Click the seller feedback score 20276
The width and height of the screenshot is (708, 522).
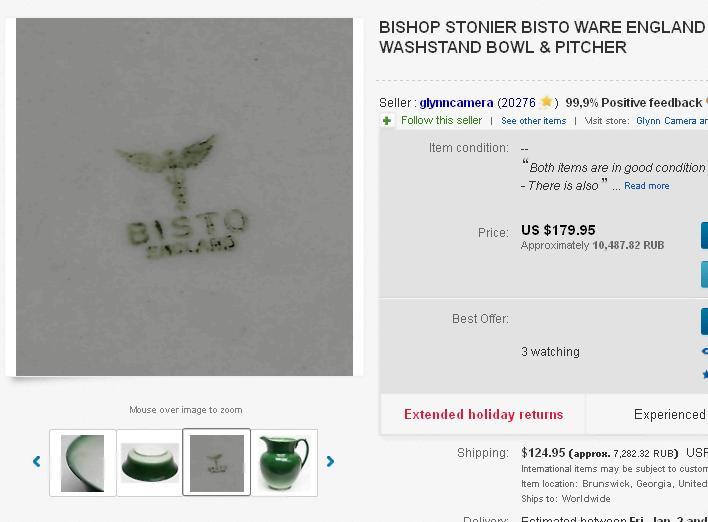pyautogui.click(x=518, y=103)
